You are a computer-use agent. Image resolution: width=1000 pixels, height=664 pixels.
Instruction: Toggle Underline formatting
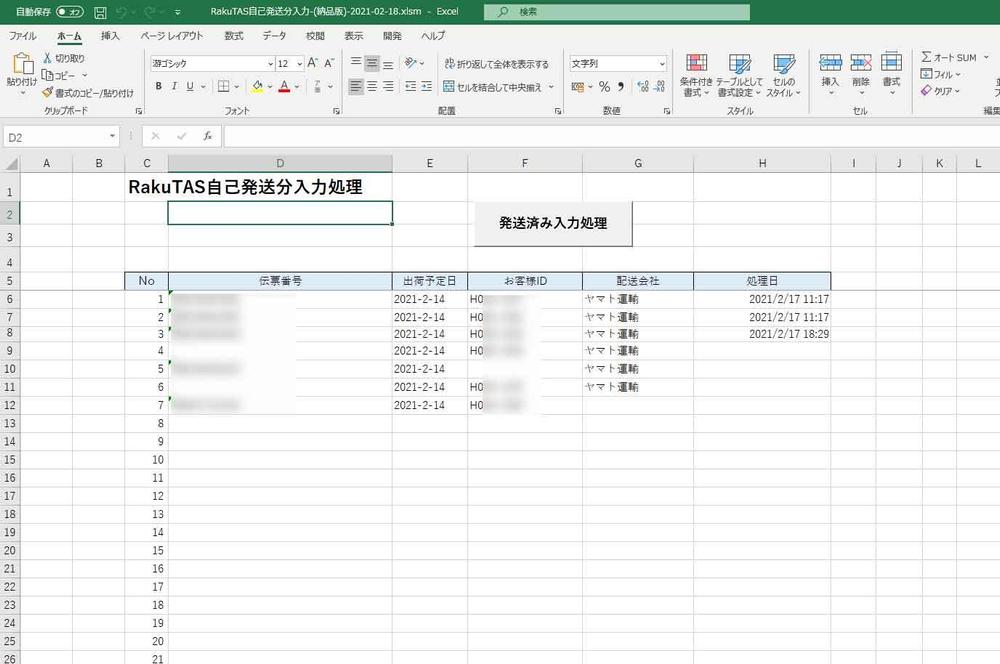[189, 86]
